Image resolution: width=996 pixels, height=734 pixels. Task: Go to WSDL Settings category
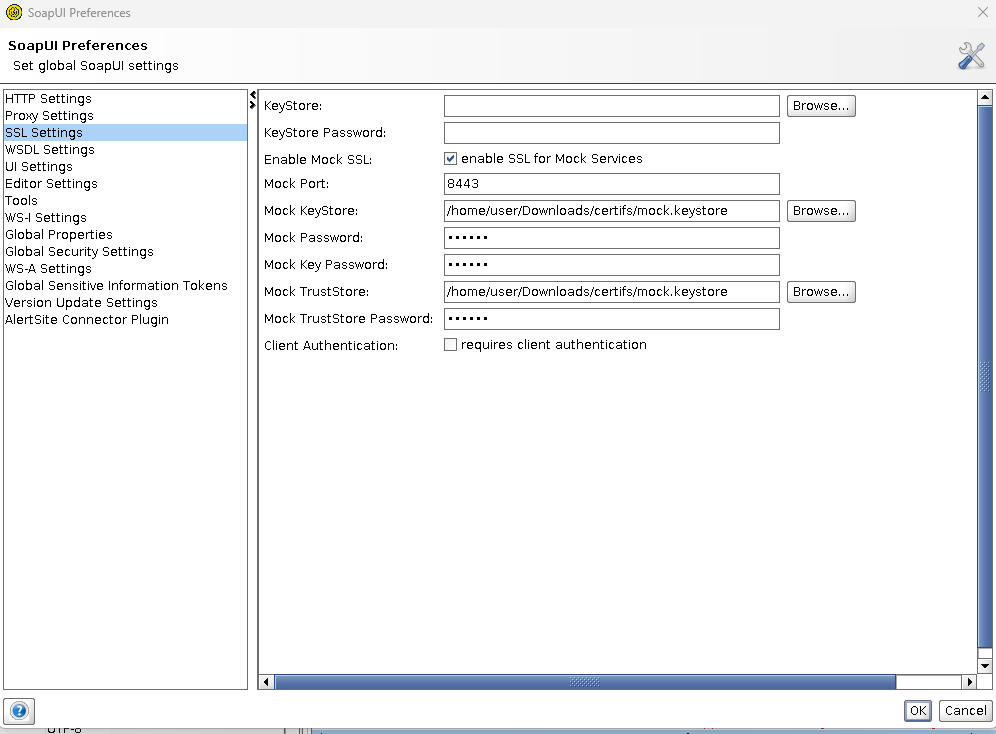point(50,150)
